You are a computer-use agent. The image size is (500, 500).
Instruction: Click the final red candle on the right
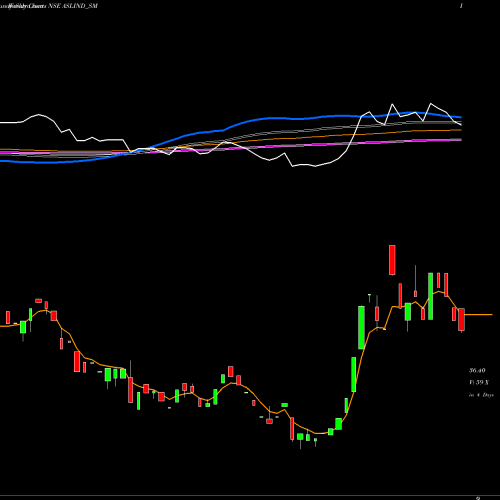pos(461,320)
